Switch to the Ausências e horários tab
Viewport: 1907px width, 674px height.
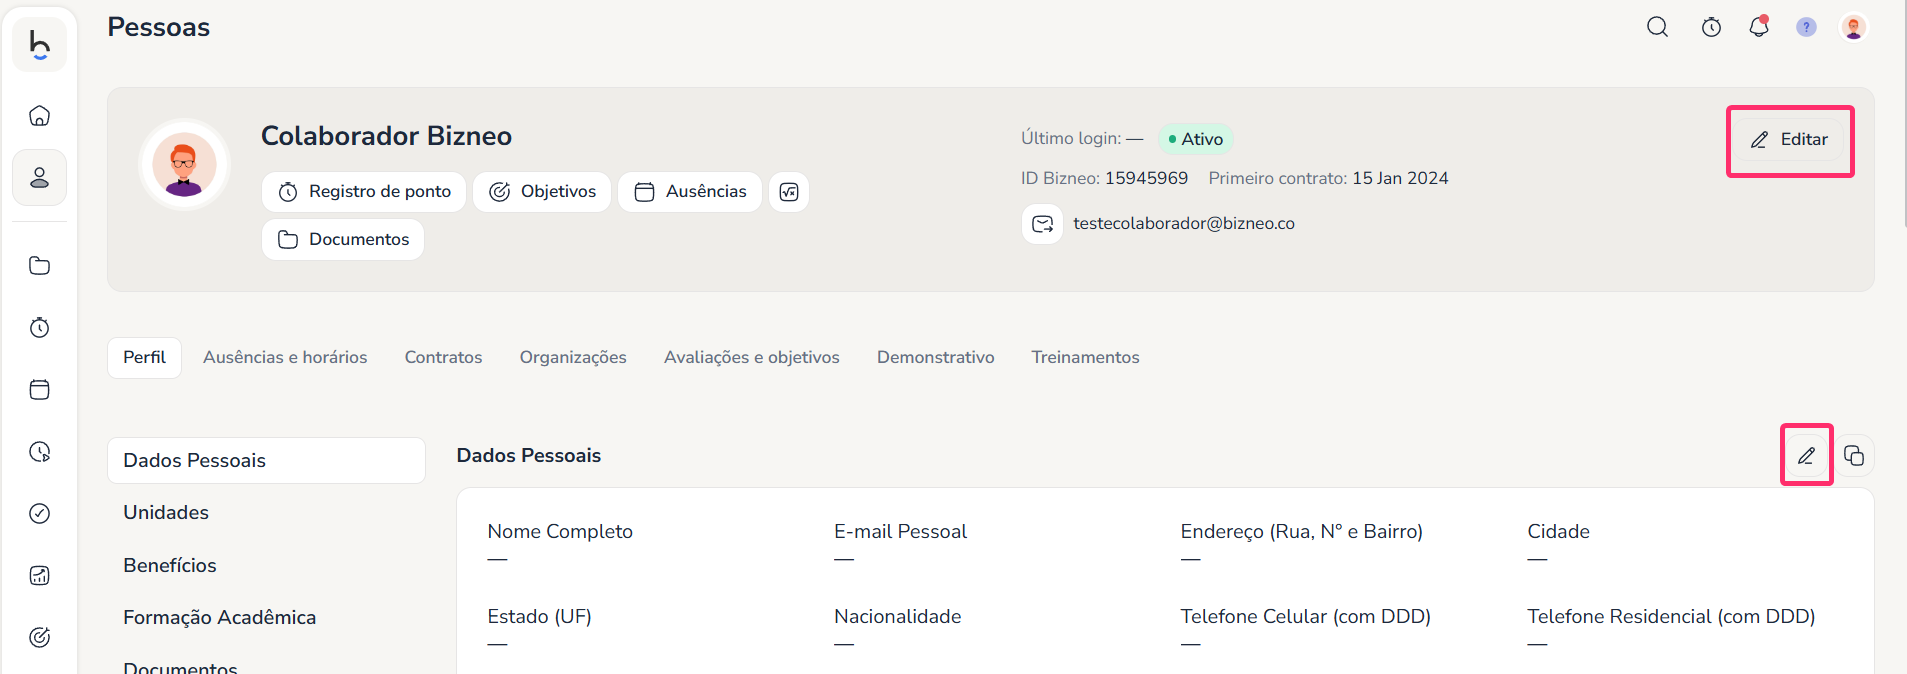coord(285,357)
